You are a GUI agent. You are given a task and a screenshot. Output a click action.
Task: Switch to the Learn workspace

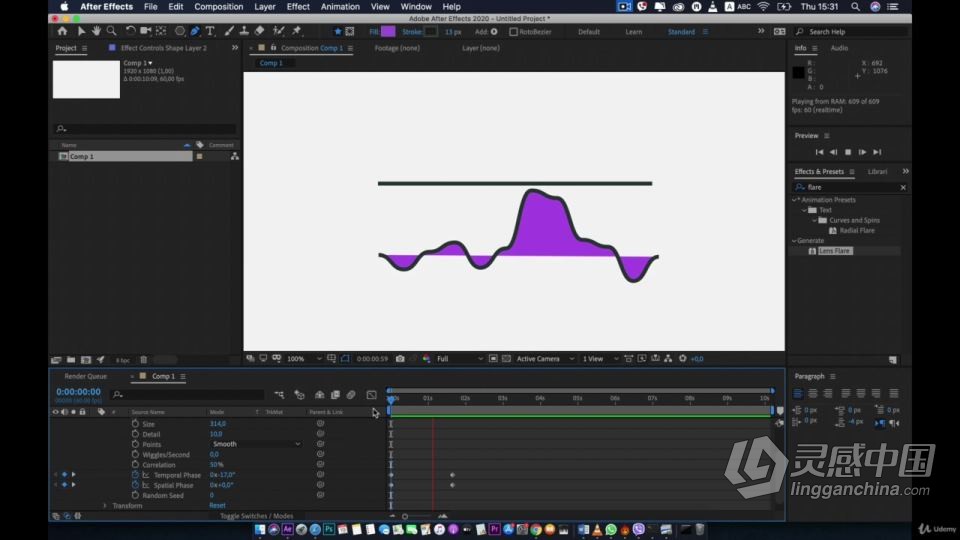tap(634, 32)
